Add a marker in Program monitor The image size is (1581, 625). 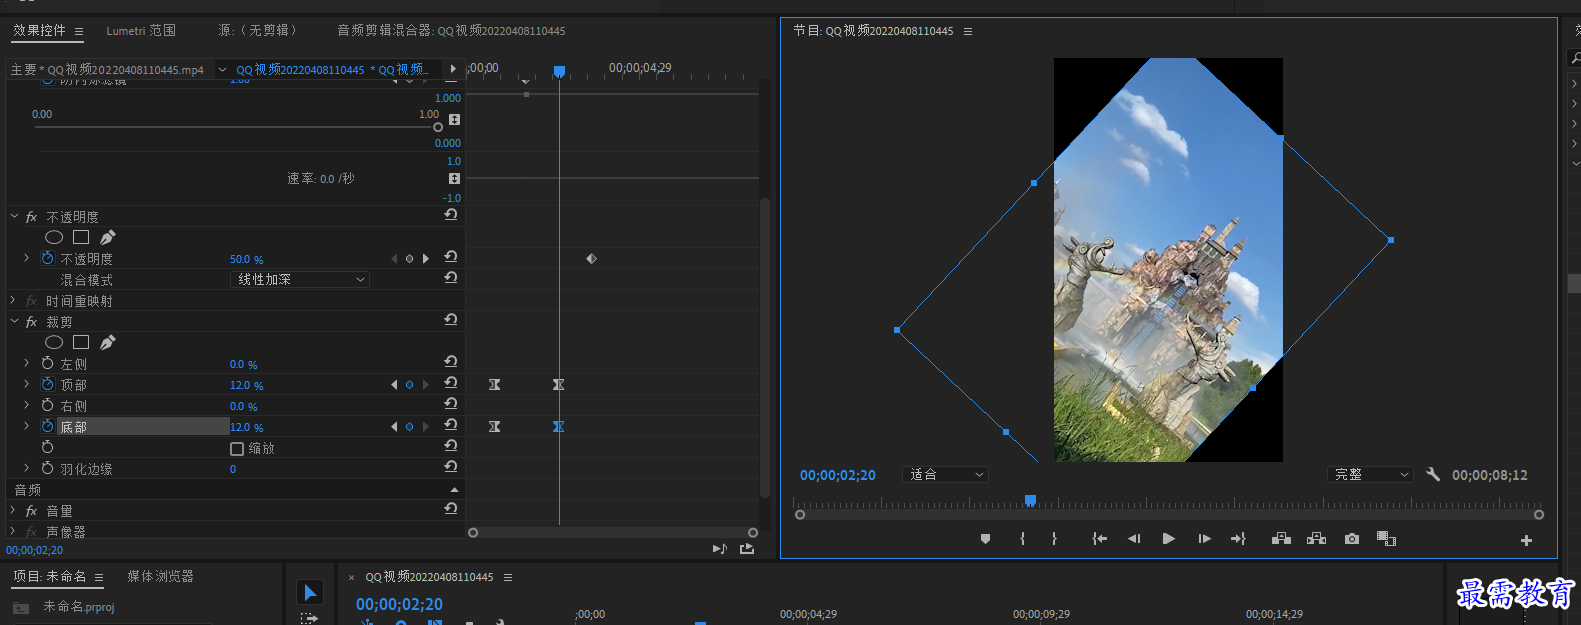pos(985,539)
